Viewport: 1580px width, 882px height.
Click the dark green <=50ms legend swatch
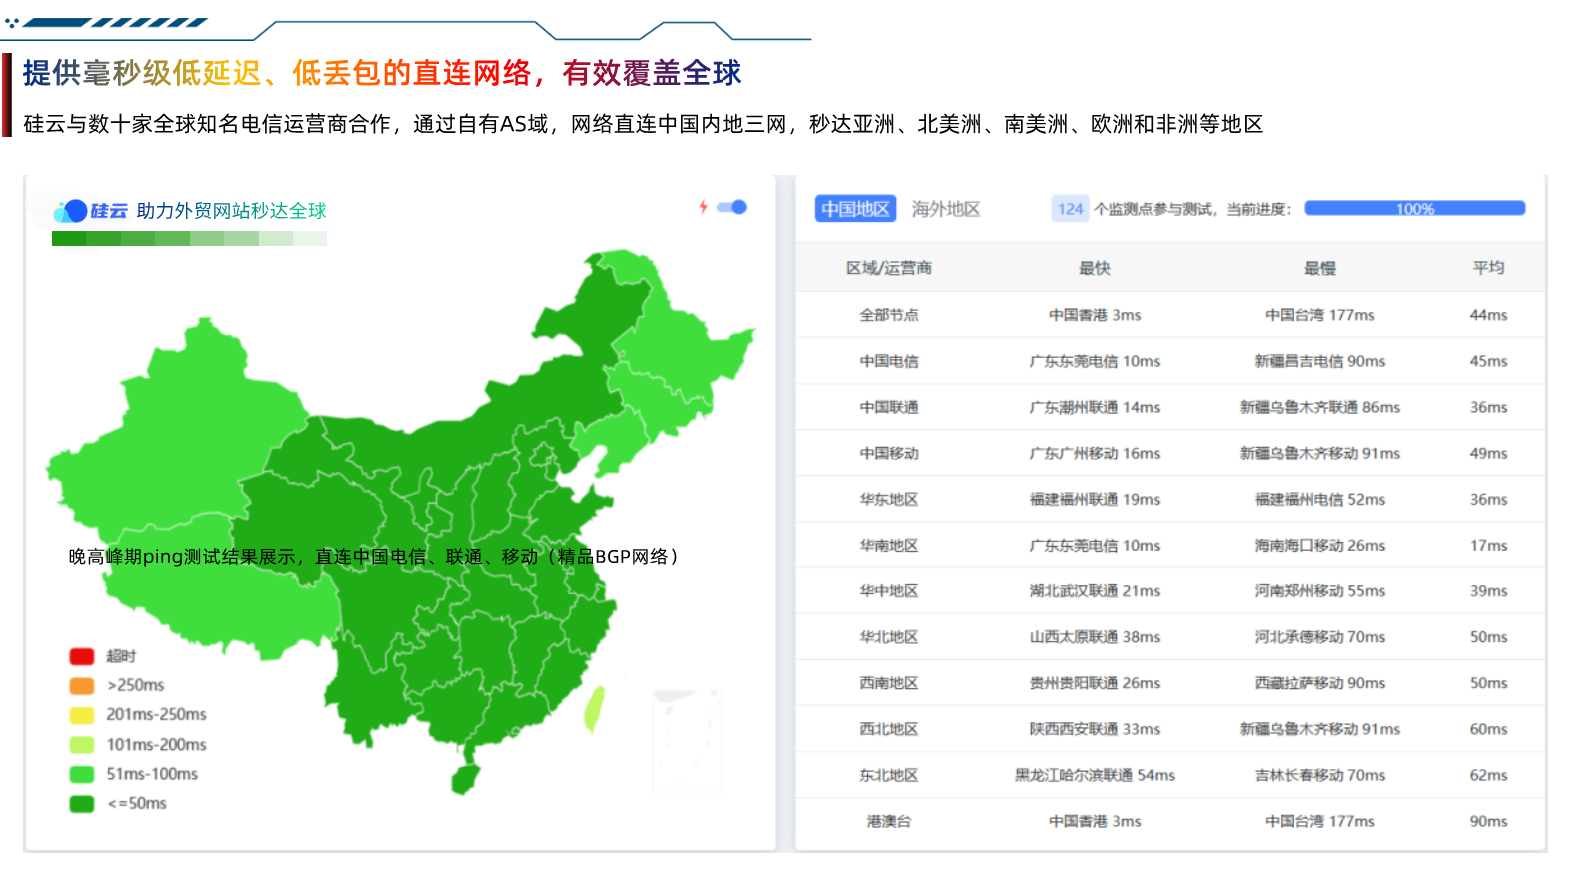(82, 803)
